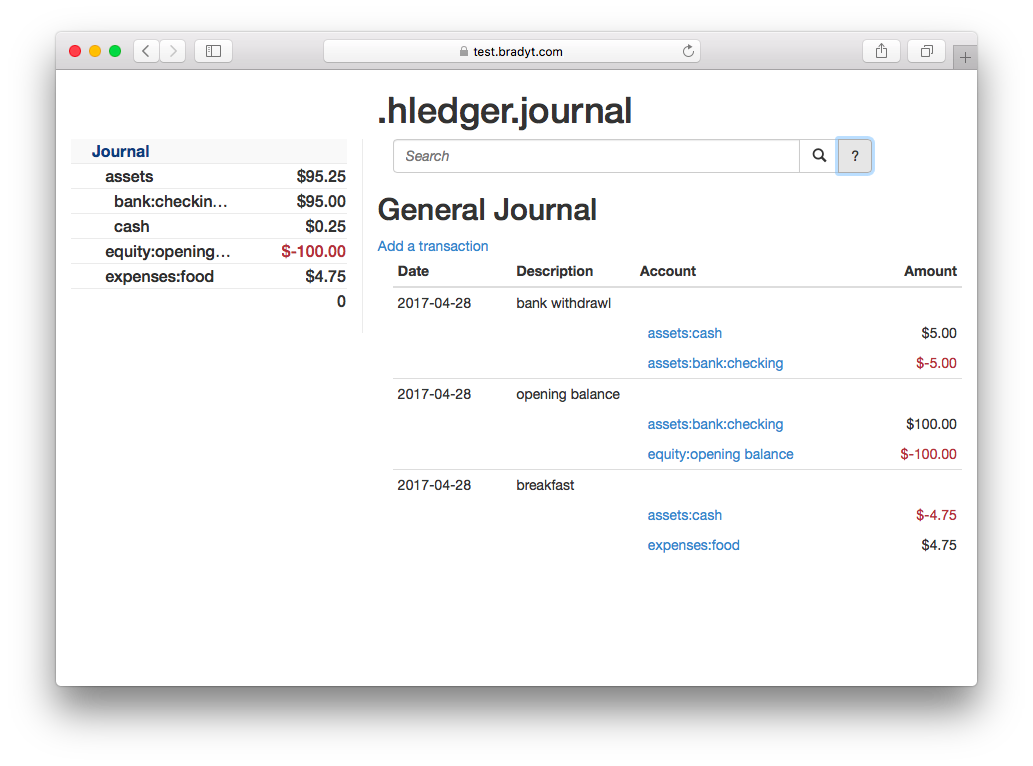This screenshot has height=766, width=1033.
Task: Click the Description column header
Action: point(555,271)
